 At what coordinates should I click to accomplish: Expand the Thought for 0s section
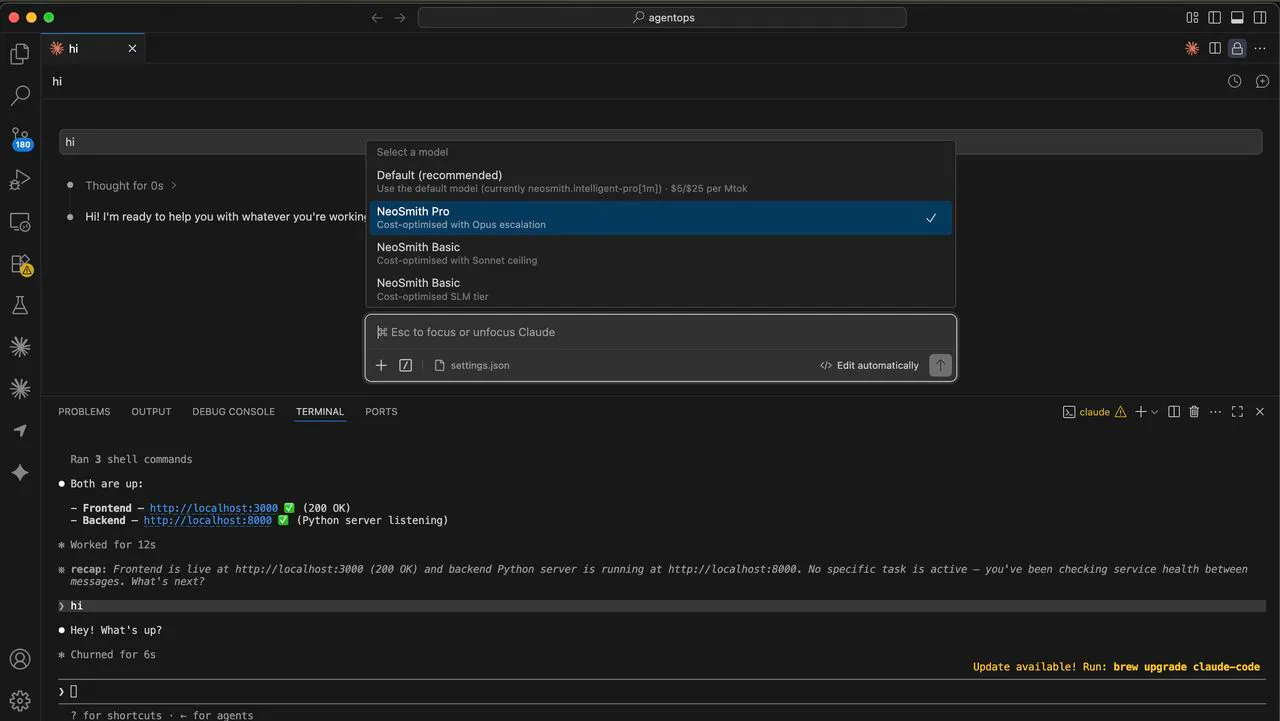click(x=131, y=185)
